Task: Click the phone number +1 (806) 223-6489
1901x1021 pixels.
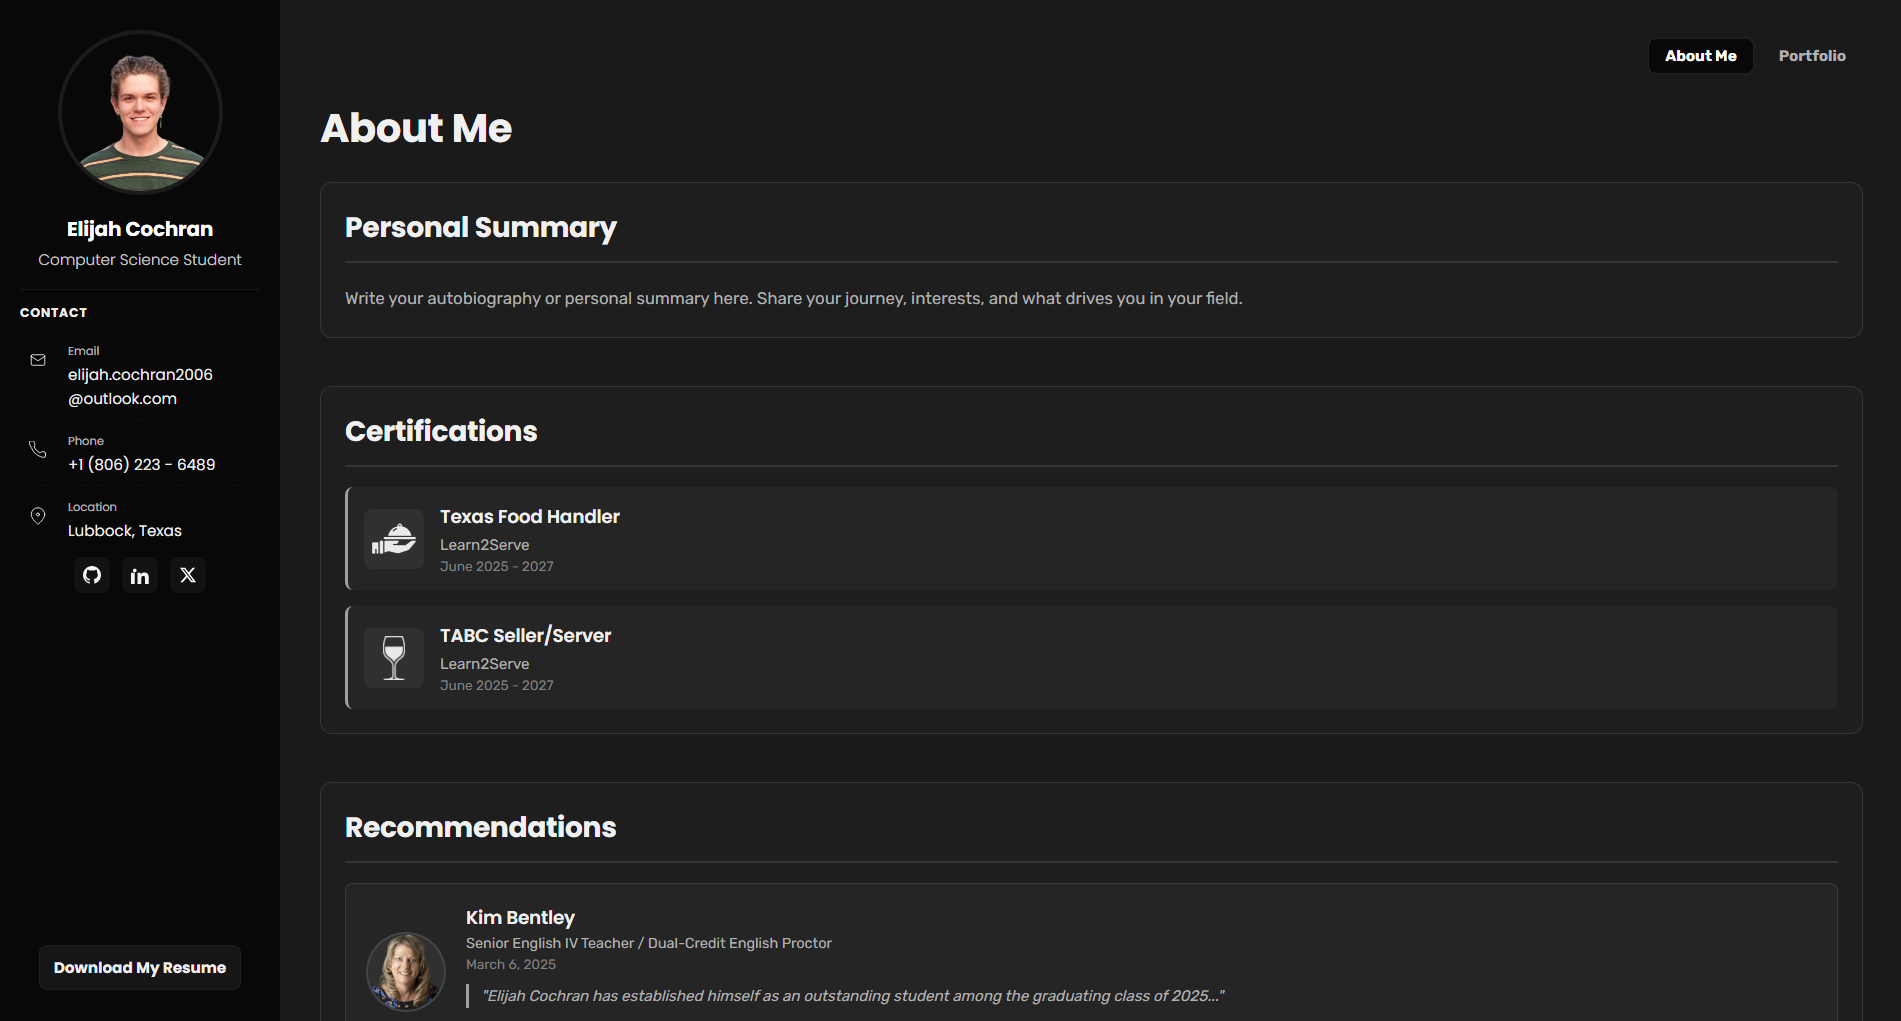Action: (x=141, y=464)
